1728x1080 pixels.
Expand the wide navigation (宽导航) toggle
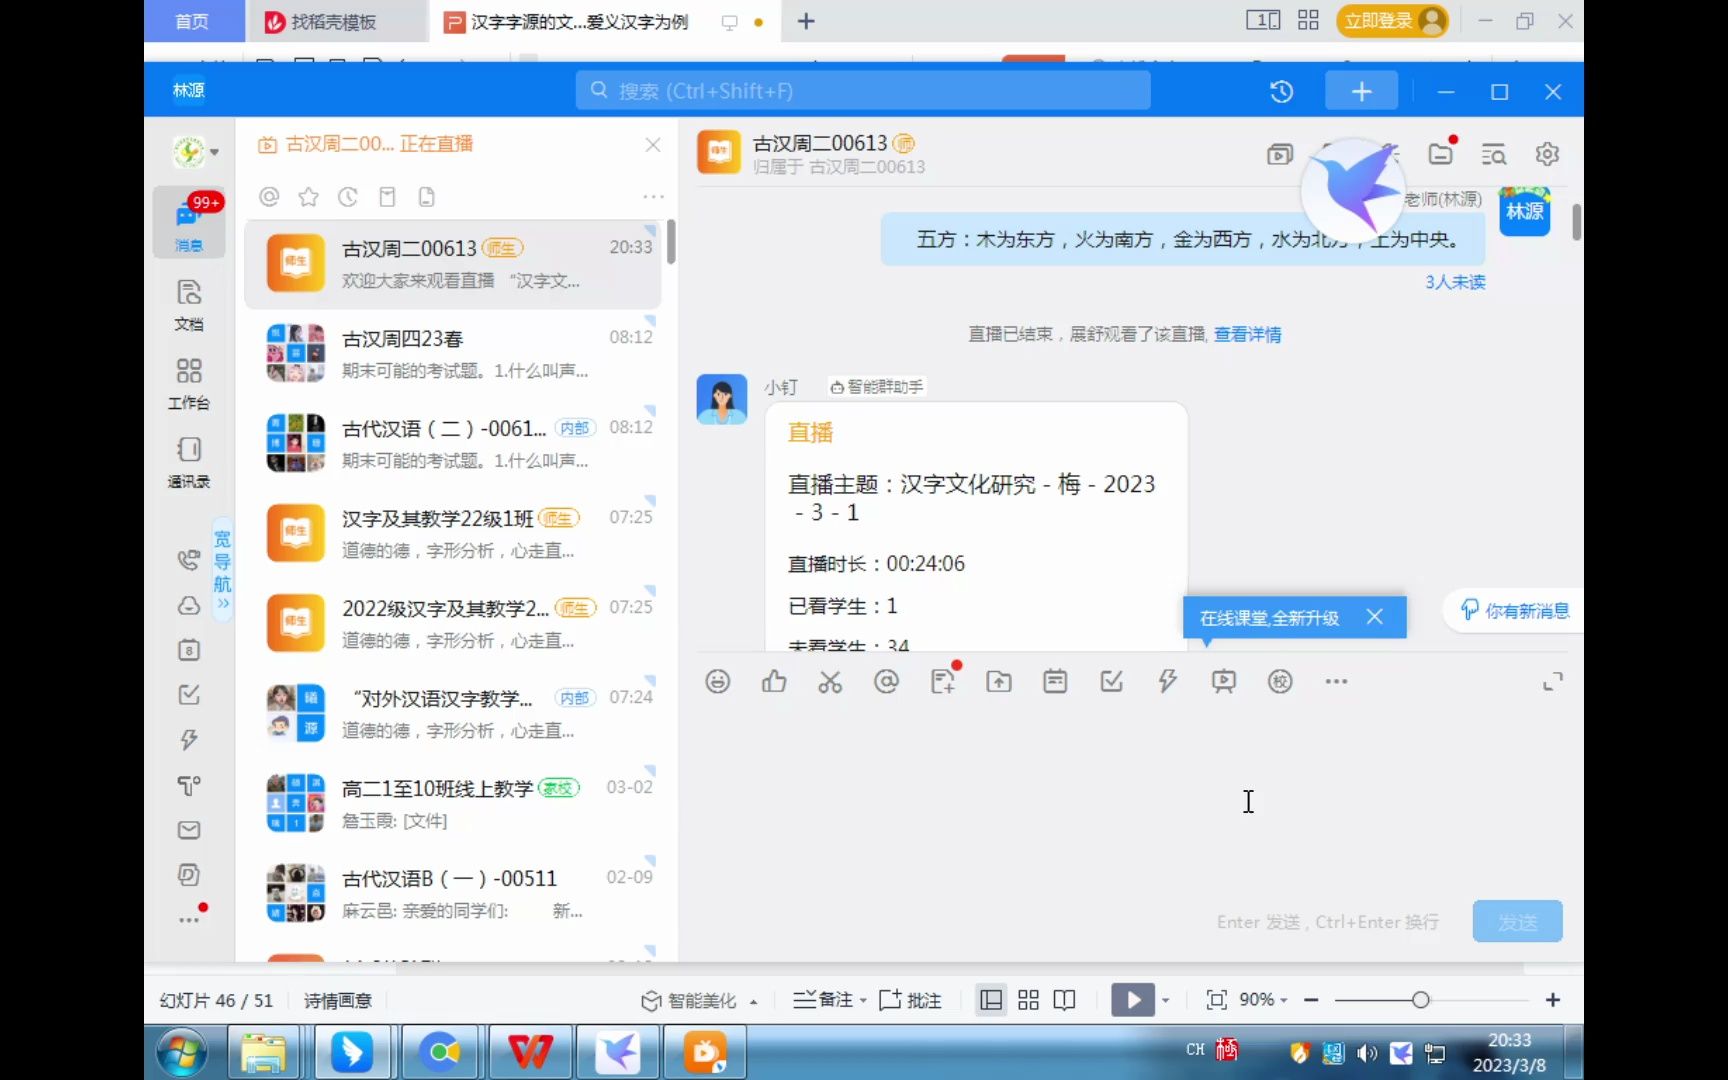[x=222, y=568]
